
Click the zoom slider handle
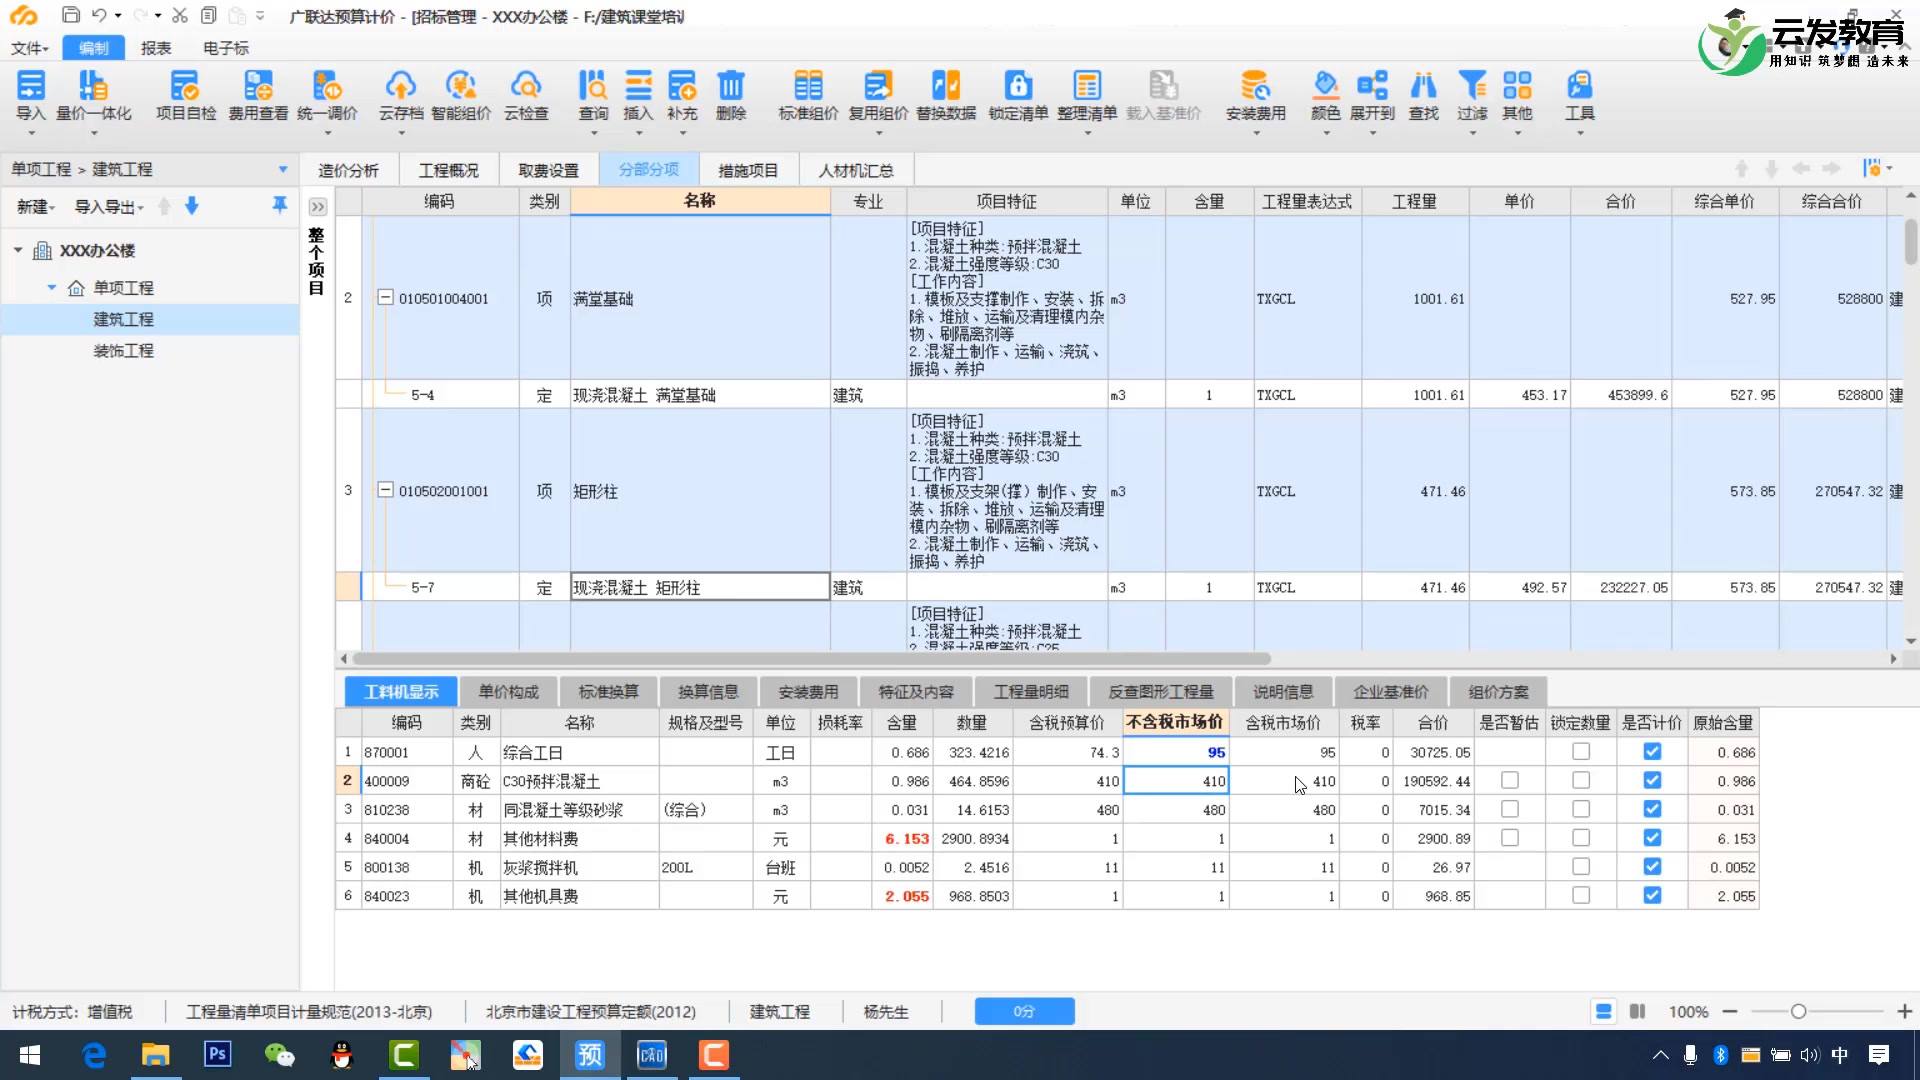[x=1798, y=1011]
